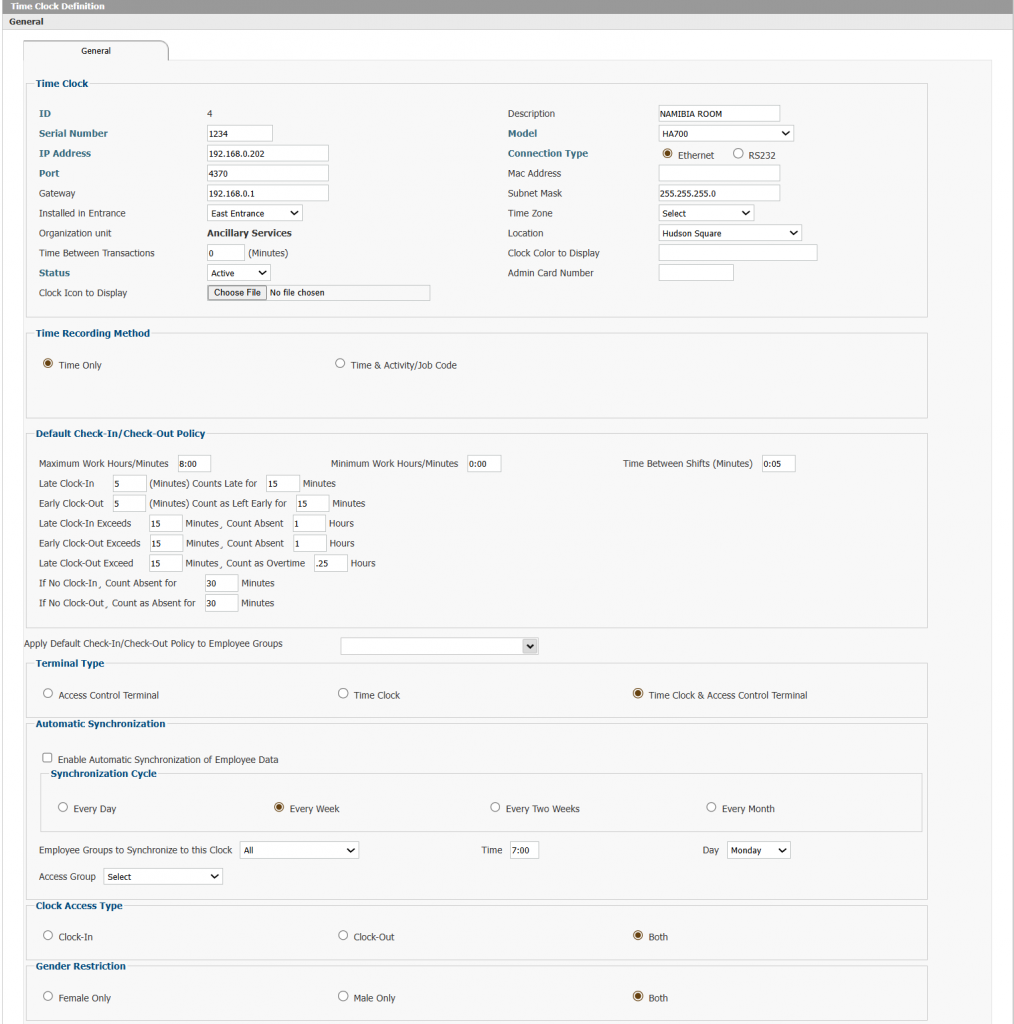Select Both under Gender Restriction
The width and height of the screenshot is (1014, 1024).
[x=638, y=996]
